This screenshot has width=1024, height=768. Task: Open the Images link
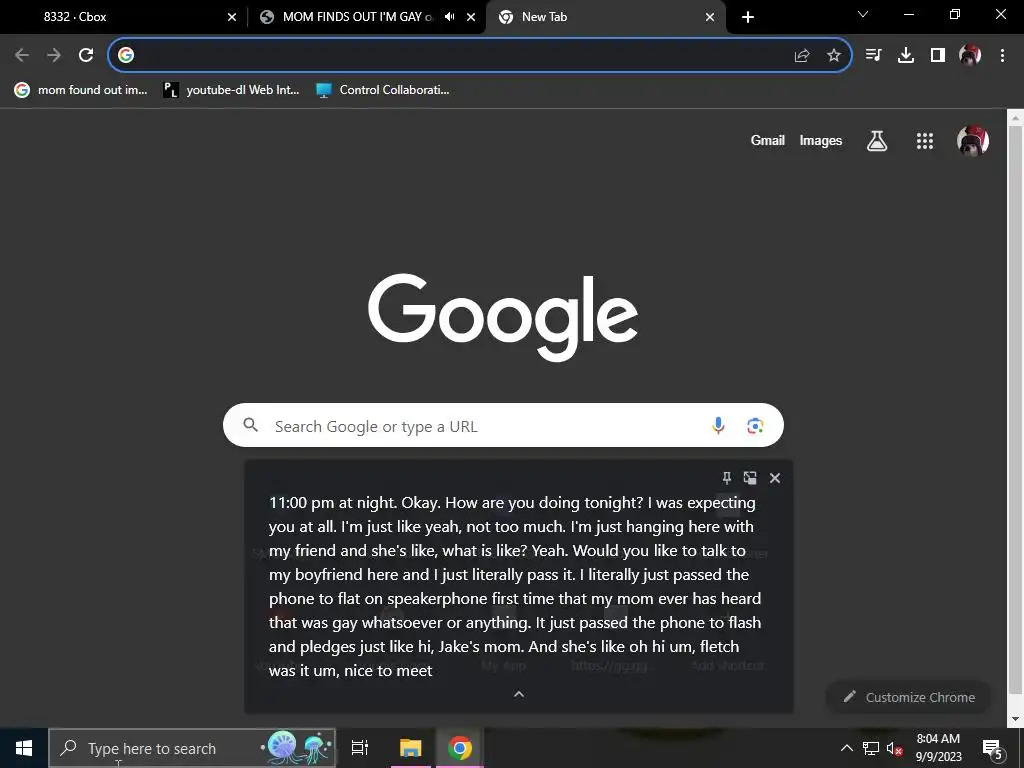point(820,140)
